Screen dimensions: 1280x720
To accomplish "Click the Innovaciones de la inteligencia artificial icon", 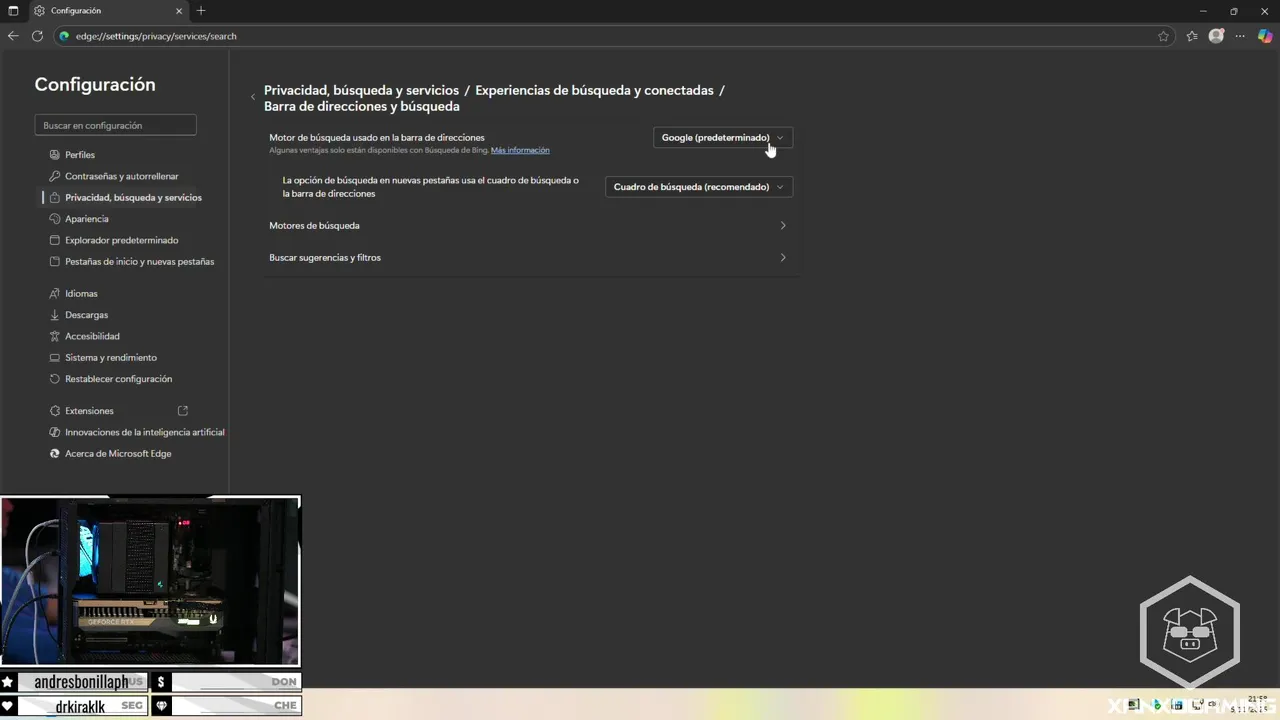I will (55, 432).
